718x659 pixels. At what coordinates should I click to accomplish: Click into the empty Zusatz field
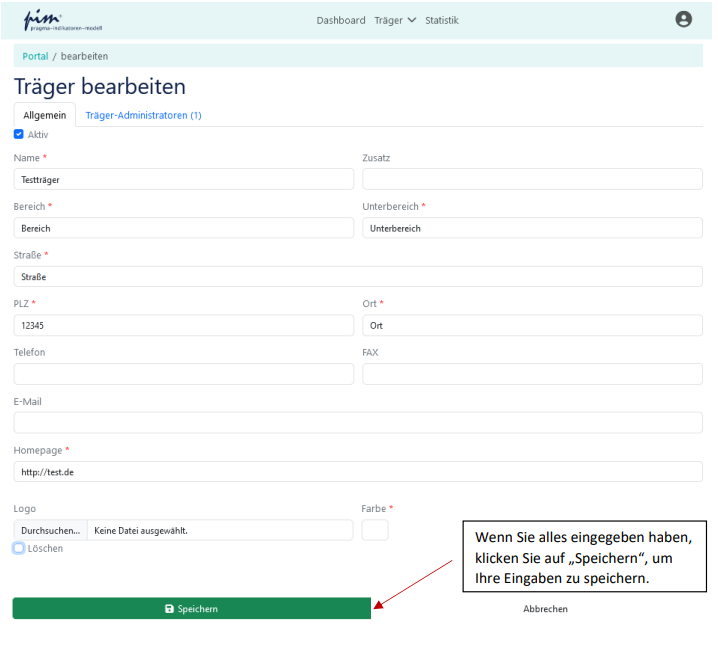[532, 179]
